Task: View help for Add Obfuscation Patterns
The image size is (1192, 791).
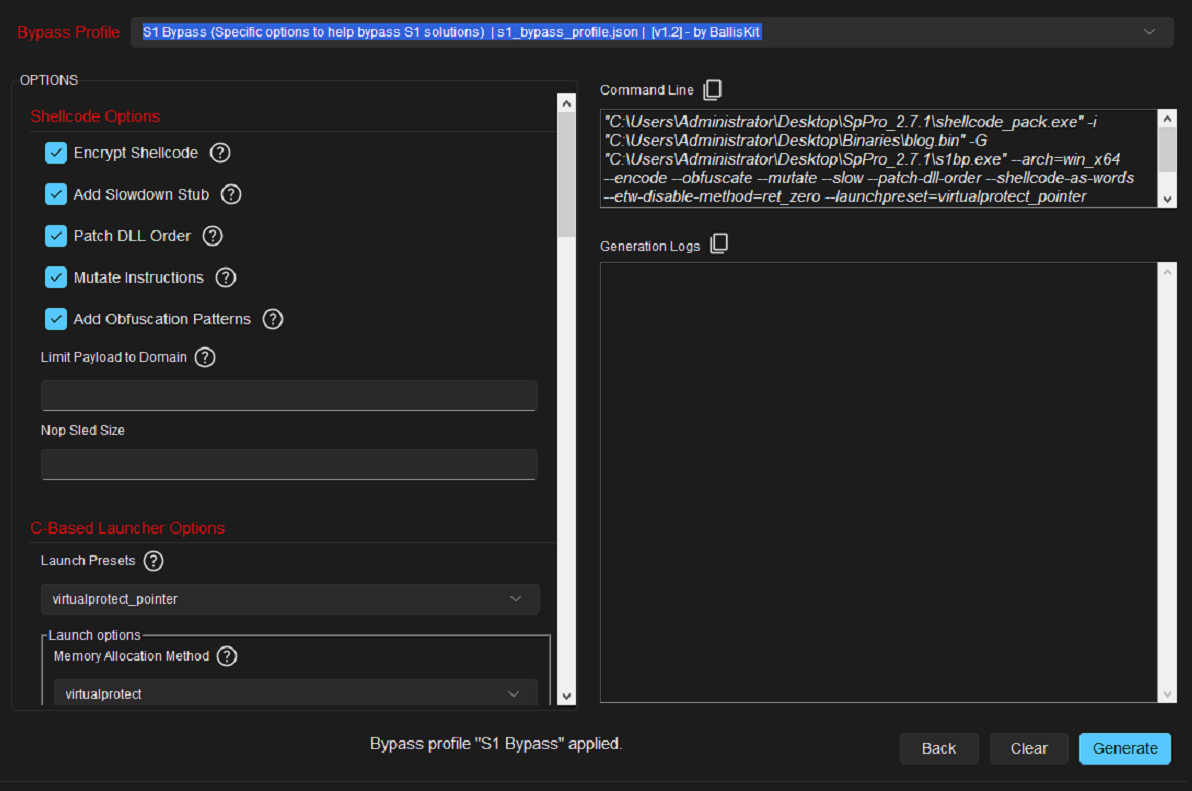Action: (x=273, y=319)
